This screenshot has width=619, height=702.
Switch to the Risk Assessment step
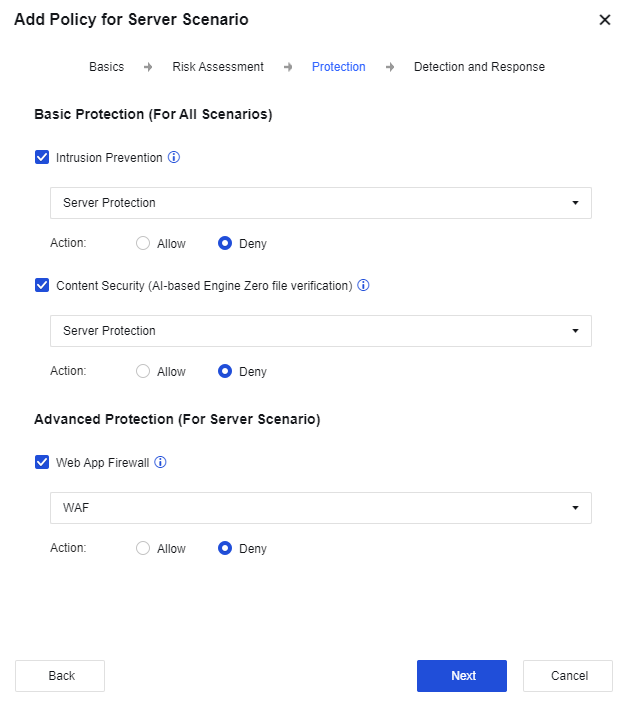point(218,67)
